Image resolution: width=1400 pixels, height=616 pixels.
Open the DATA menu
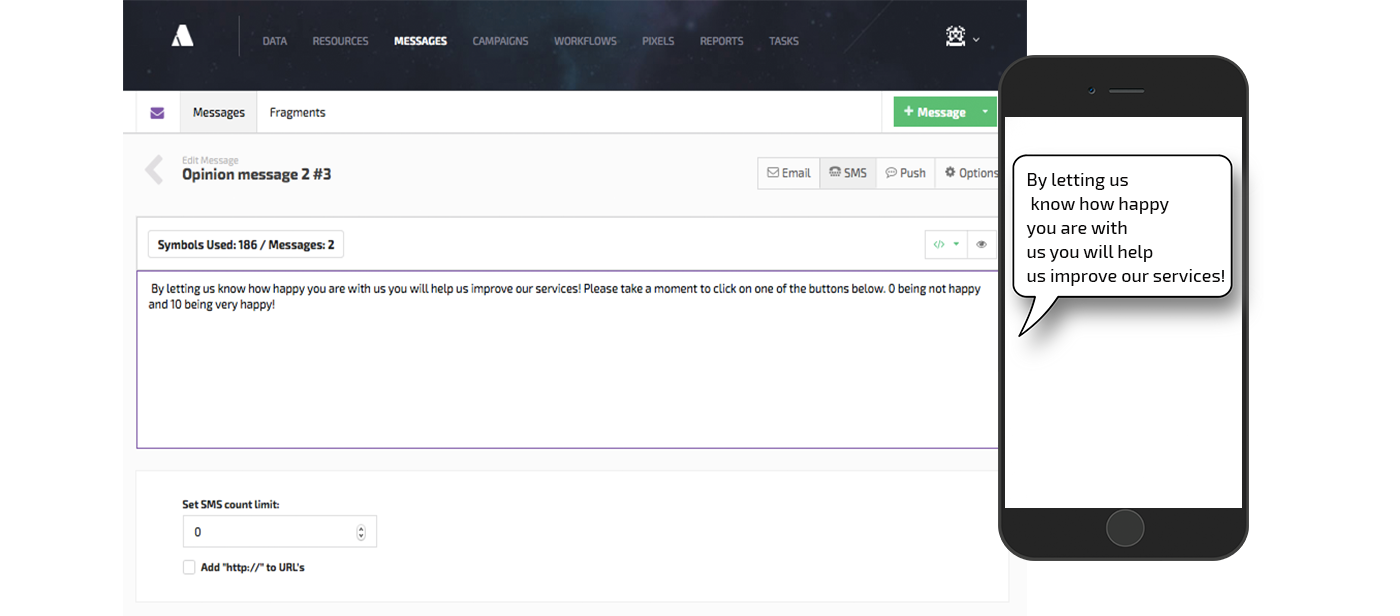275,41
